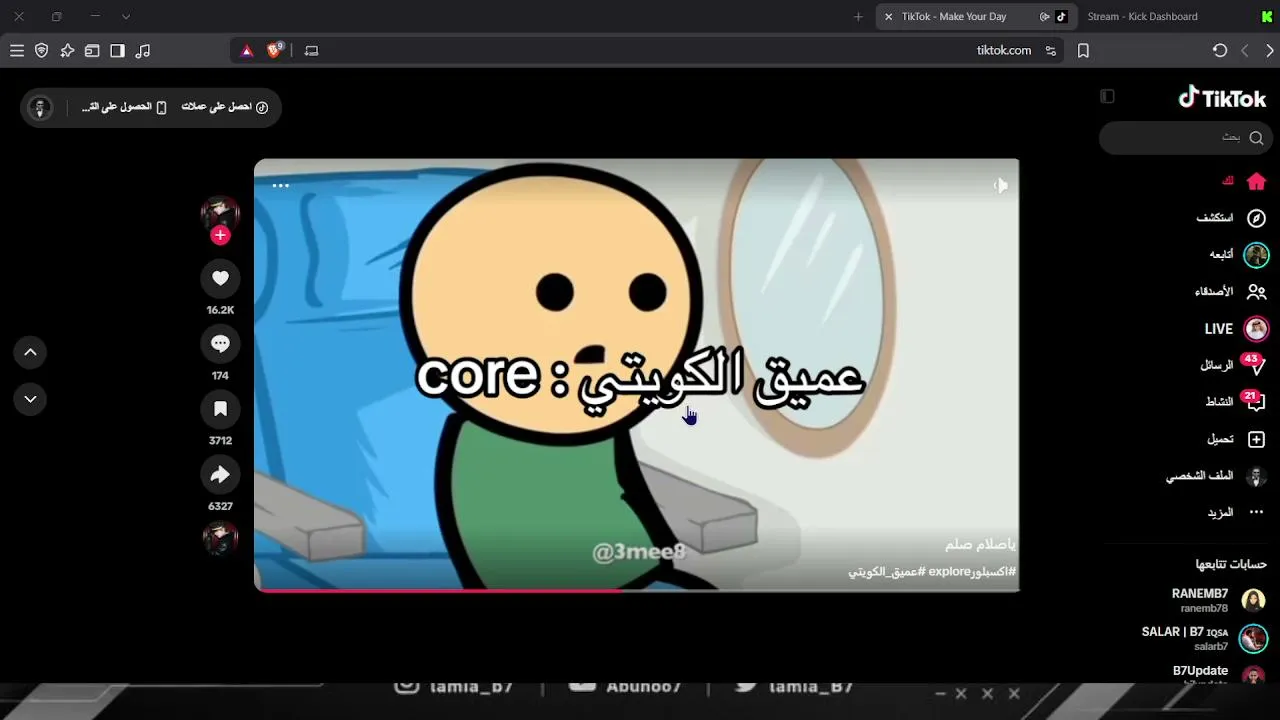Screen dimensions: 1280x720
Task: Click the explore# hashtag in the caption
Action: 972,572
